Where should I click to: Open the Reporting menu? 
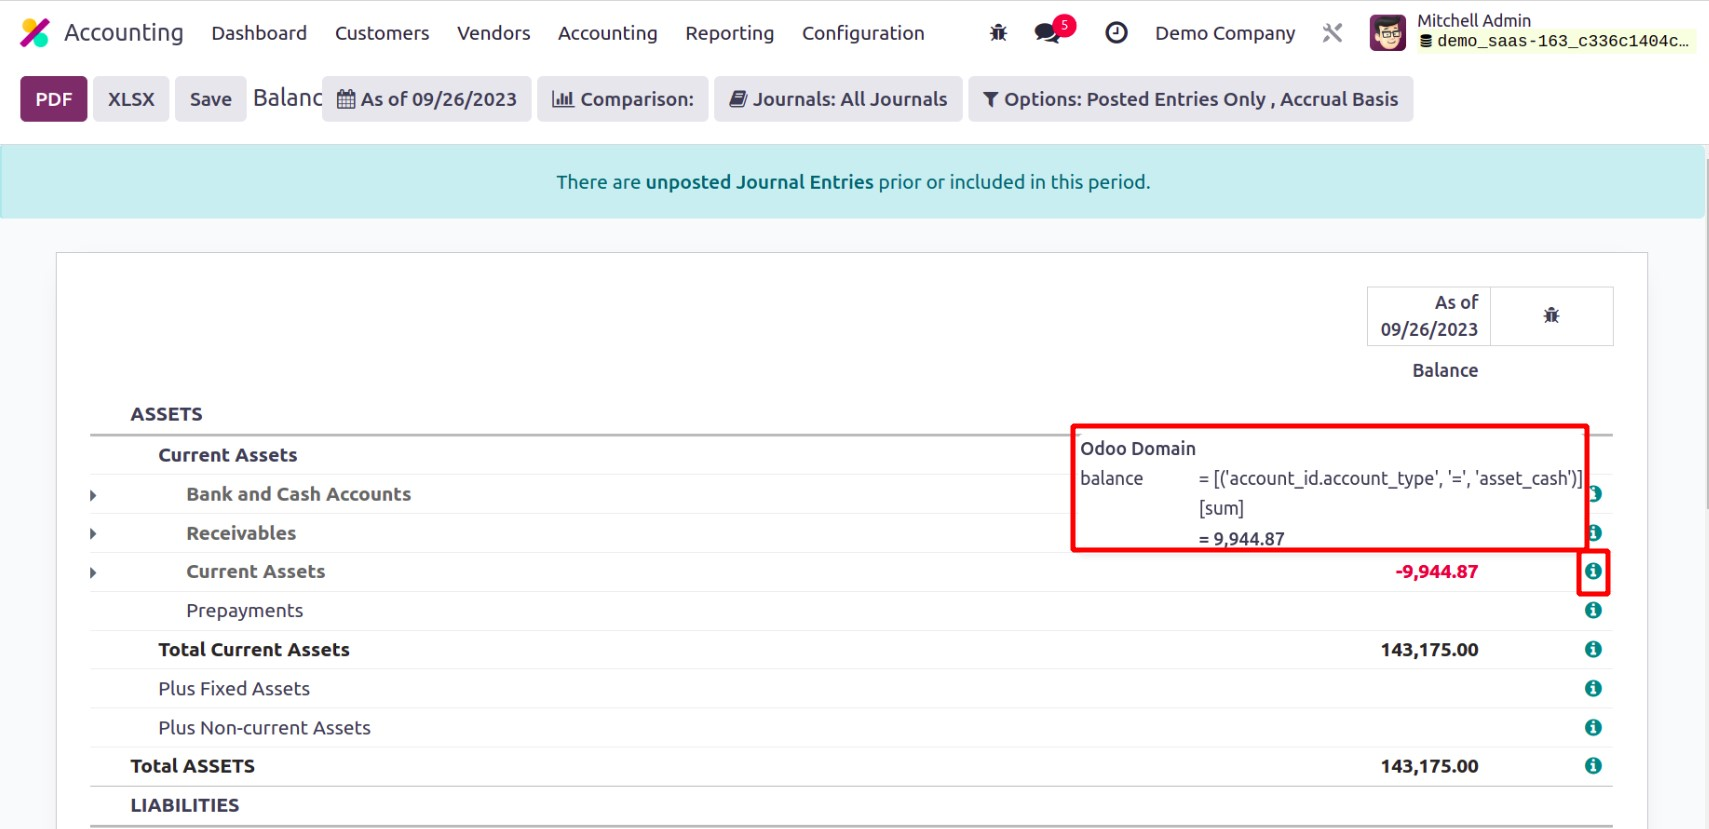(729, 33)
